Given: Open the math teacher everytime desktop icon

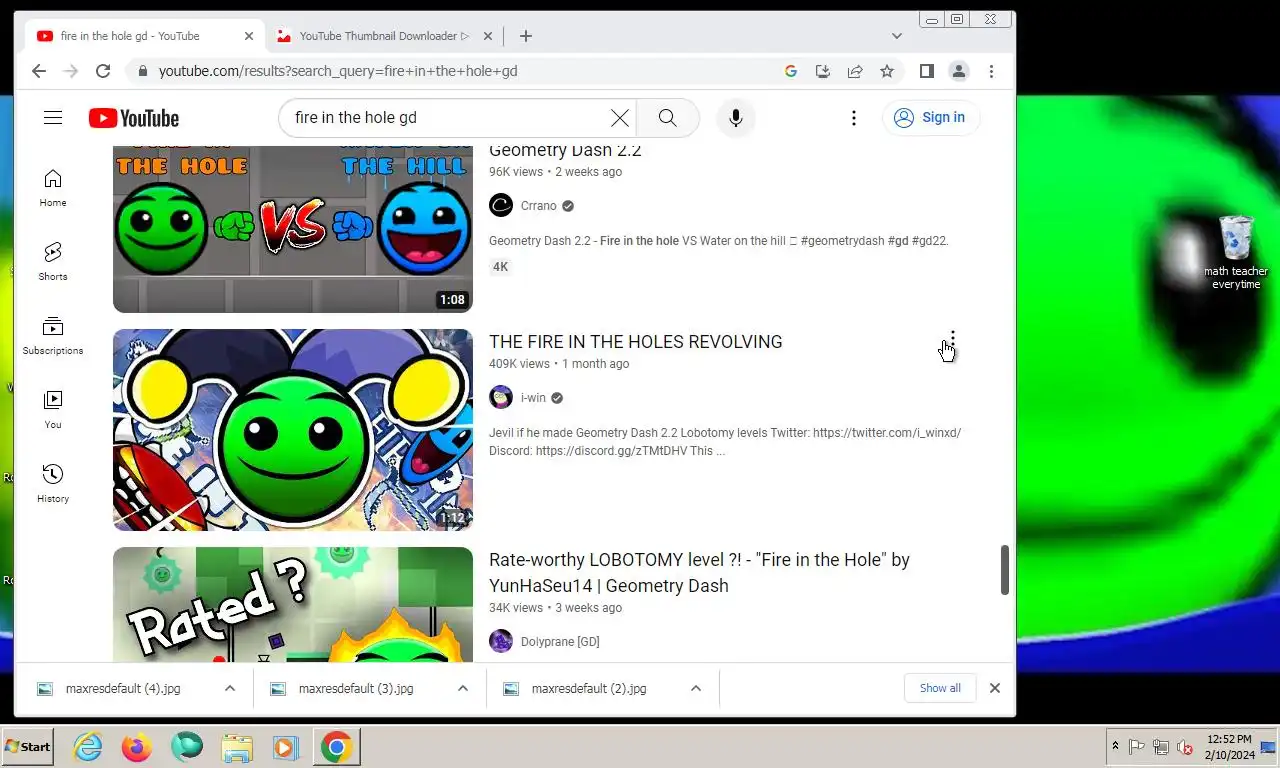Looking at the screenshot, I should point(1236,252).
